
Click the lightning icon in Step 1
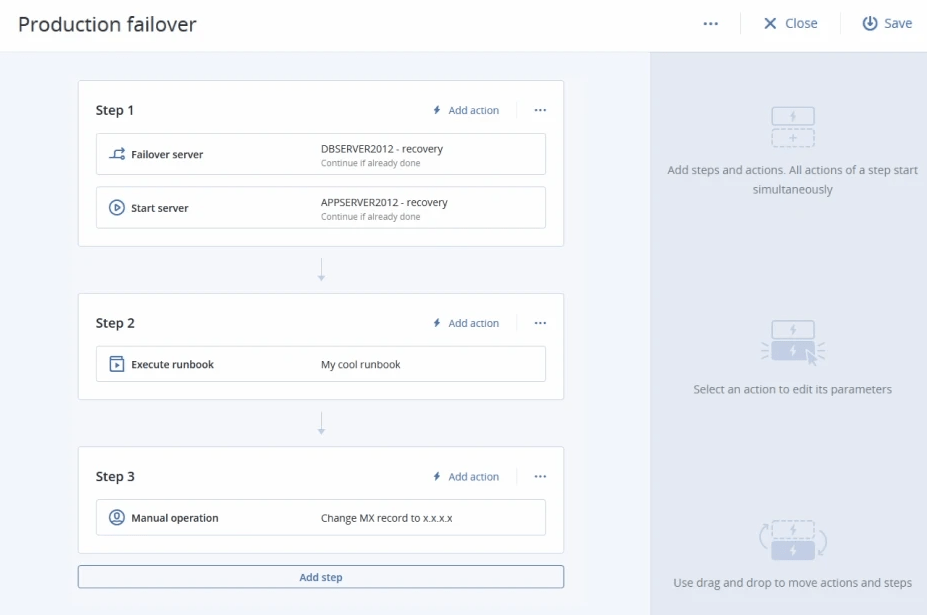point(437,111)
